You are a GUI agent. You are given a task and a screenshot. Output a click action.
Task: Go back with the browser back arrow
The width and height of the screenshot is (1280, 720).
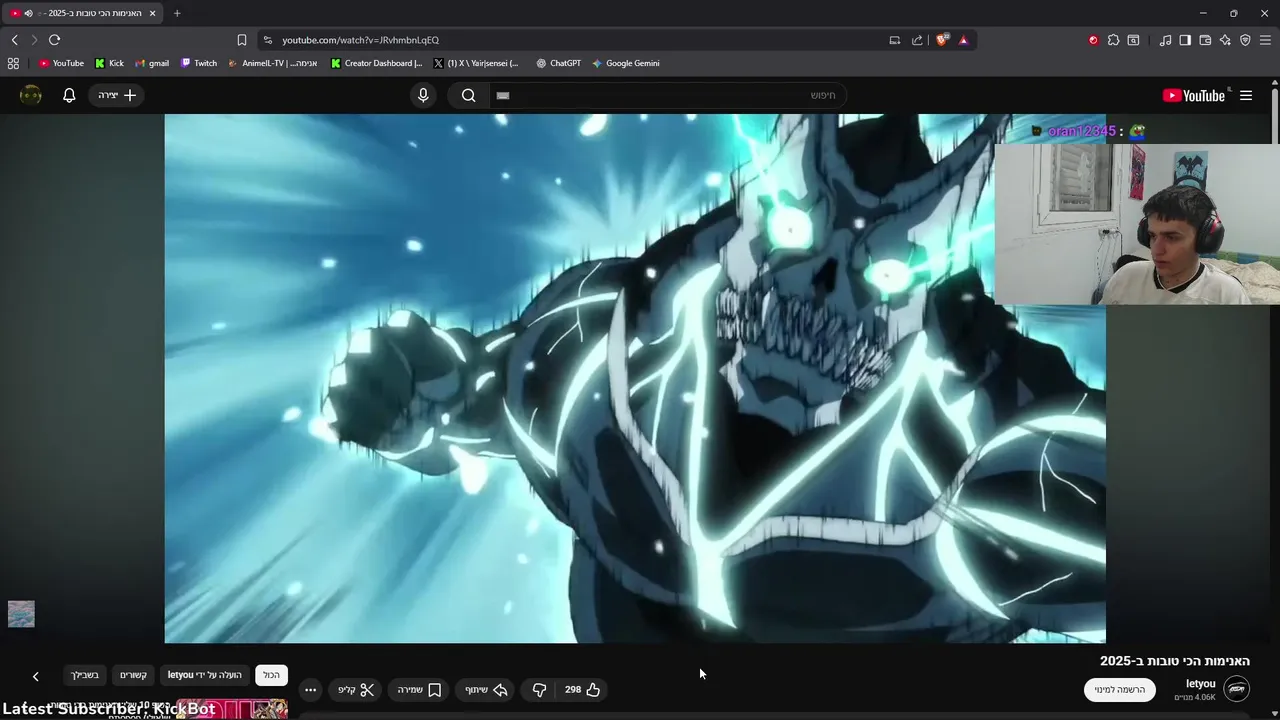point(14,40)
